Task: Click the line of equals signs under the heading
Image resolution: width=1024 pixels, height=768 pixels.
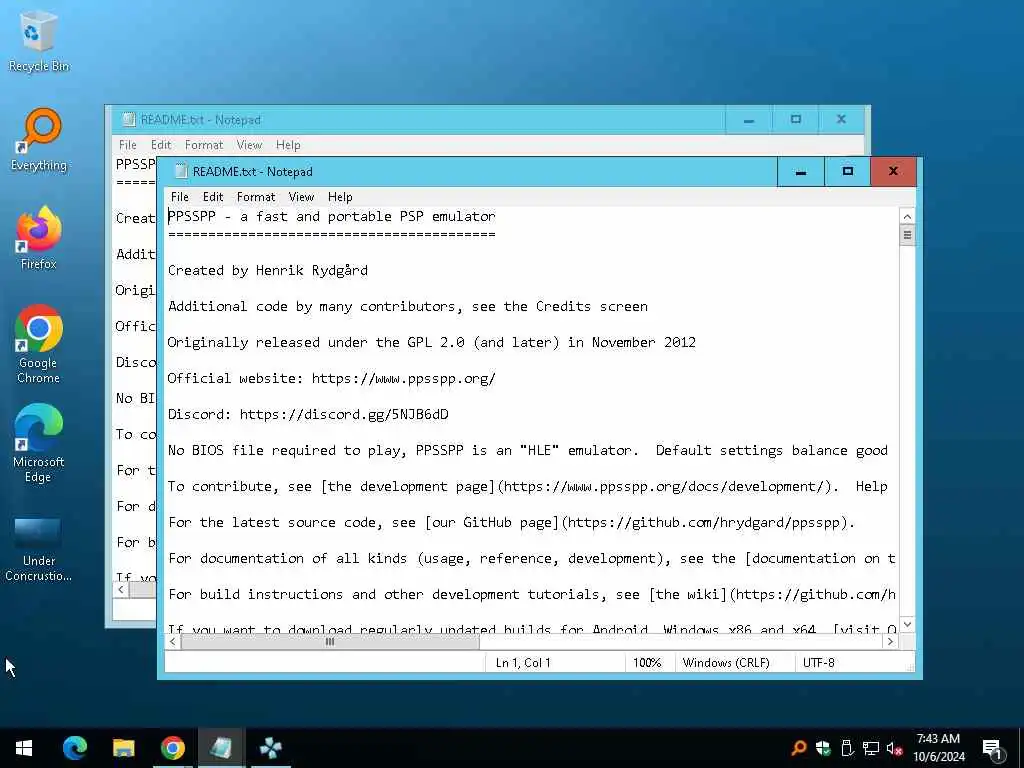Action: [x=332, y=234]
